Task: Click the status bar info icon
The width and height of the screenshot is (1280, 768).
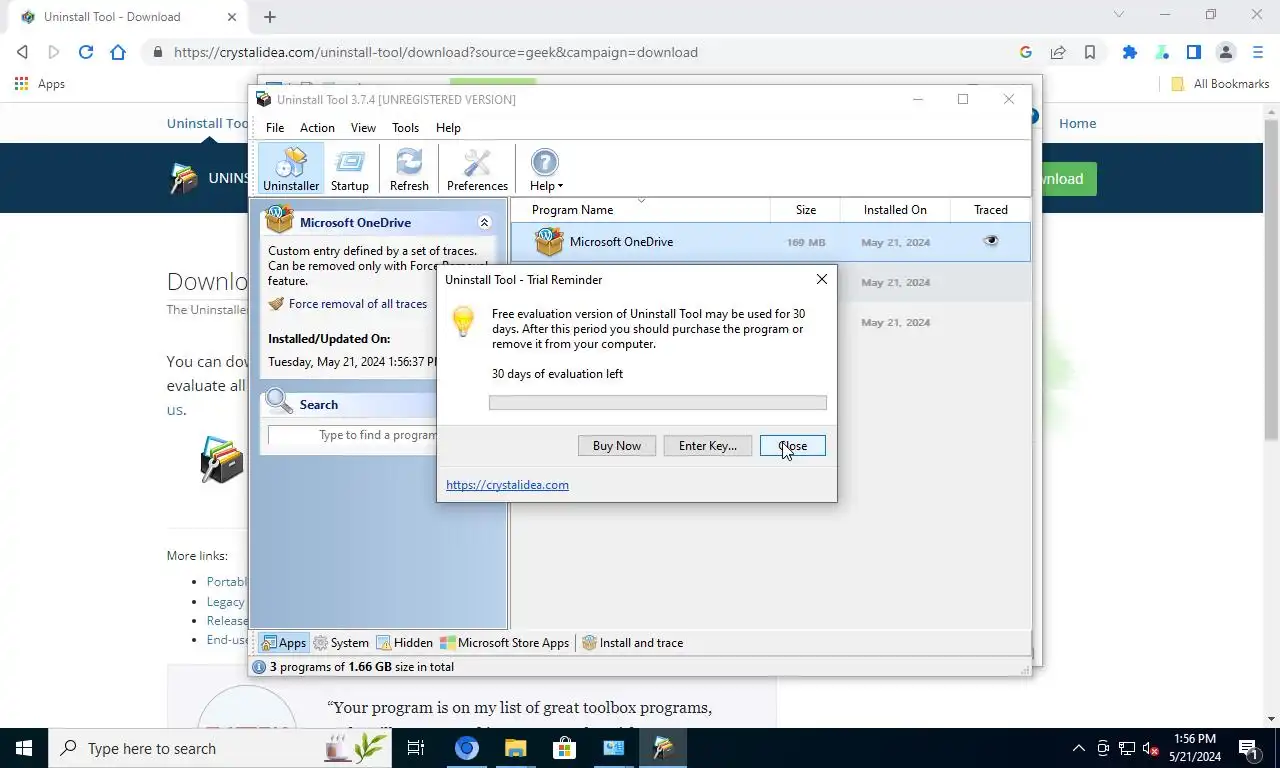Action: pyautogui.click(x=259, y=667)
